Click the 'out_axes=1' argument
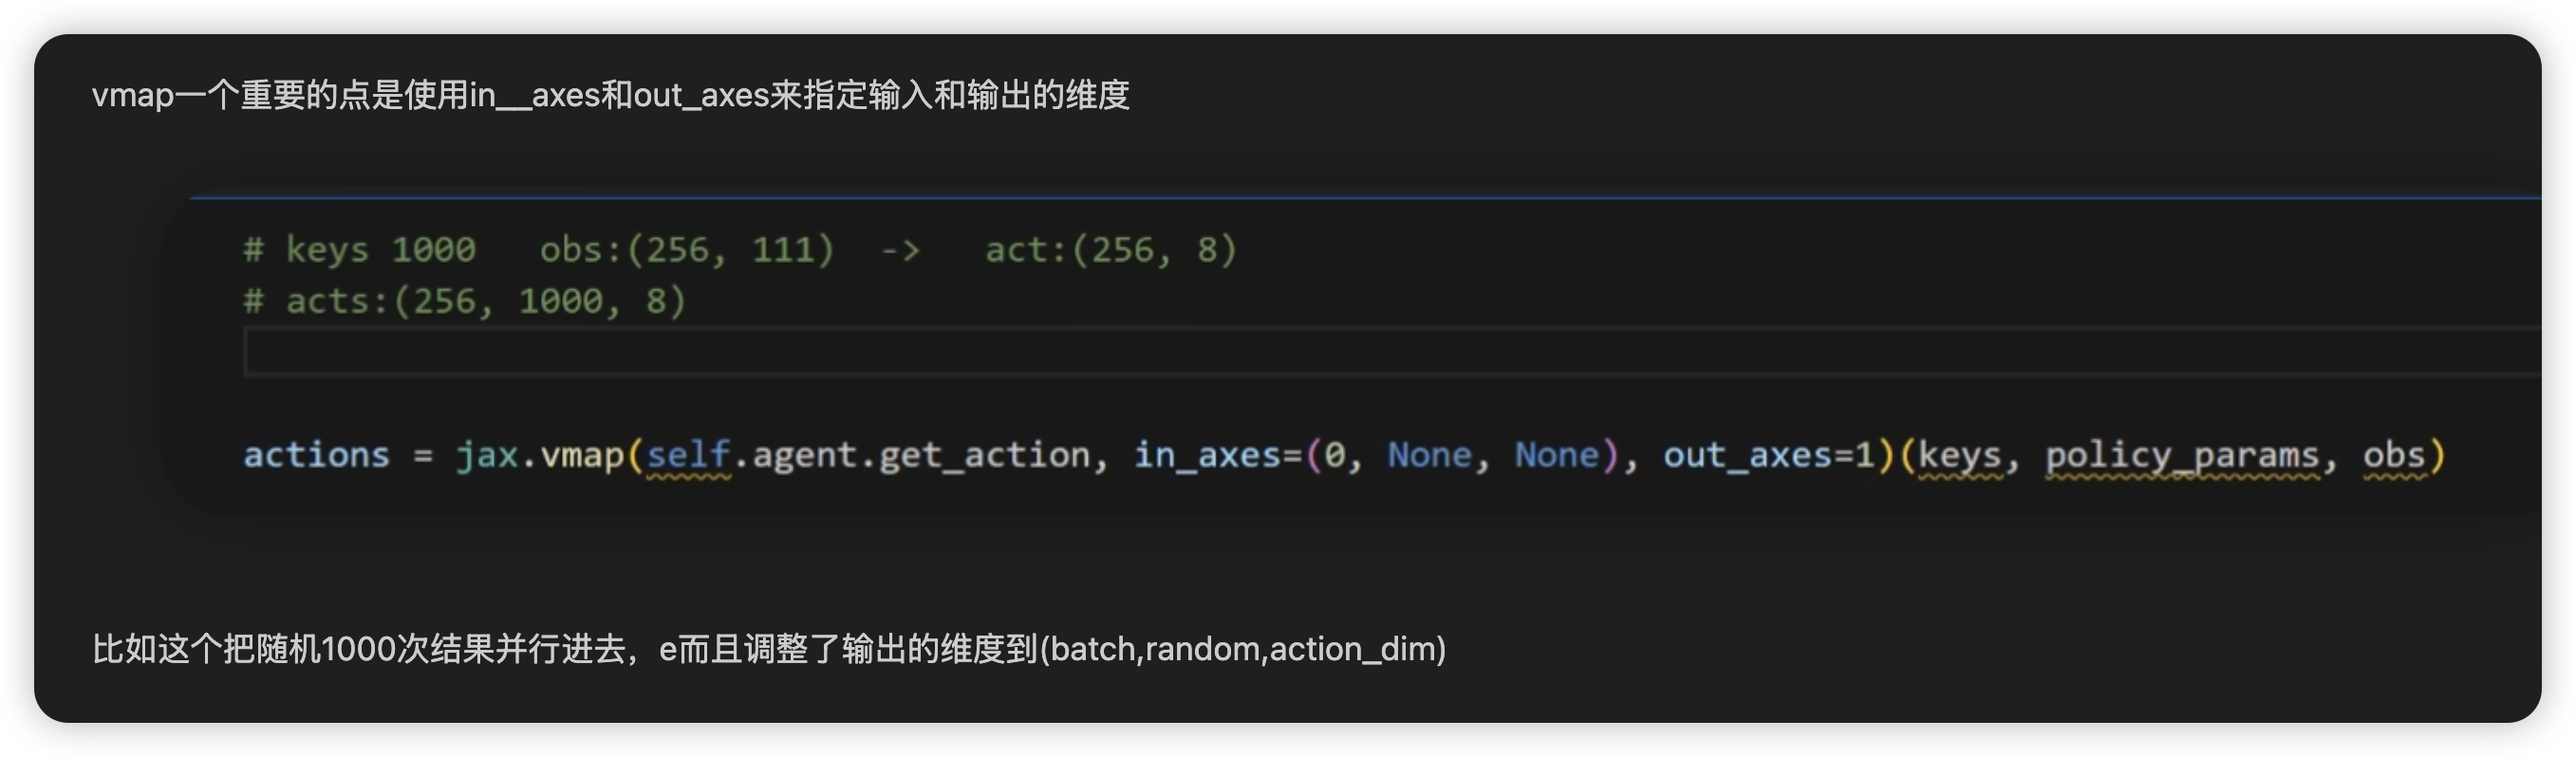The image size is (2576, 757). (x=1768, y=456)
